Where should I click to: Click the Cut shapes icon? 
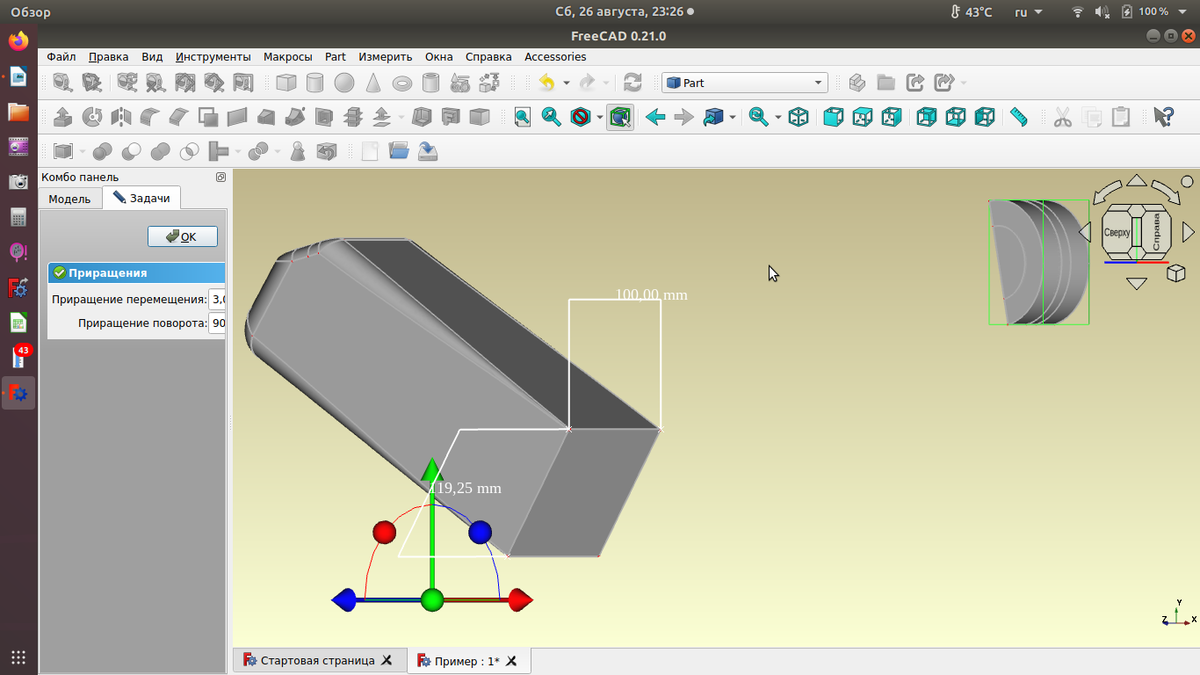(x=131, y=152)
